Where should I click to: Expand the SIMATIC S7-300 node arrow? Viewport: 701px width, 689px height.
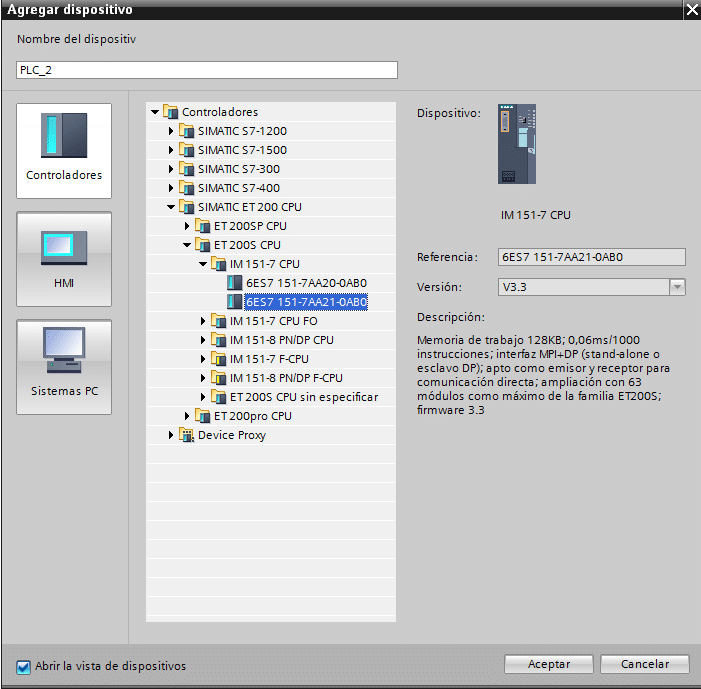[x=171, y=169]
